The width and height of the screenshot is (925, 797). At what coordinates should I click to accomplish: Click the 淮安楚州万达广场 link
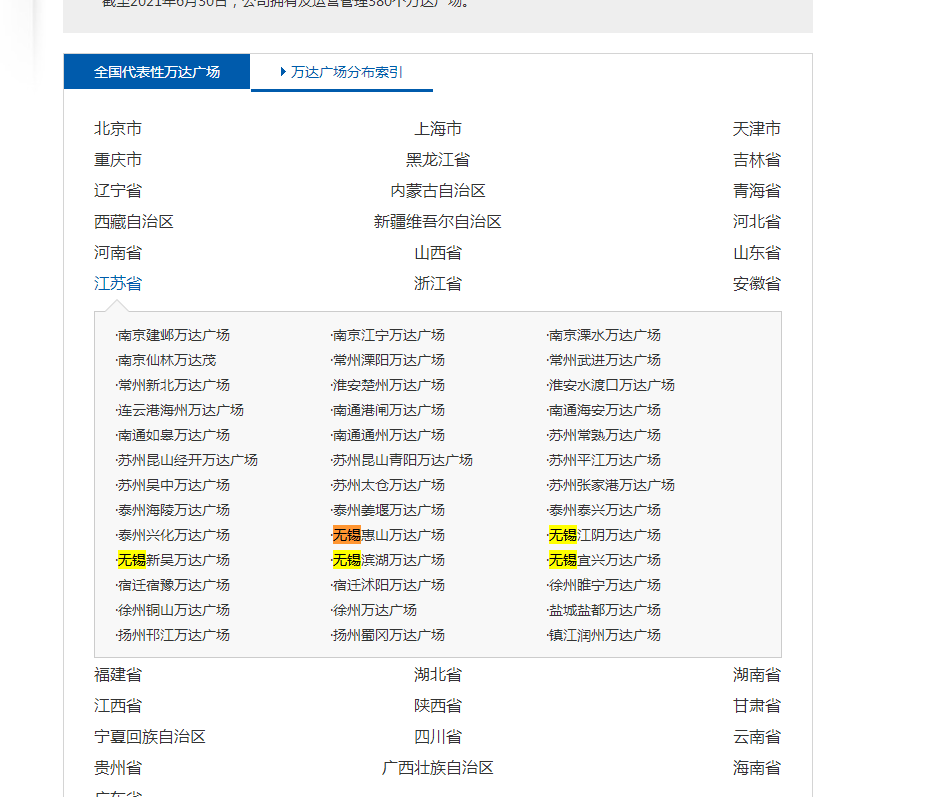388,385
